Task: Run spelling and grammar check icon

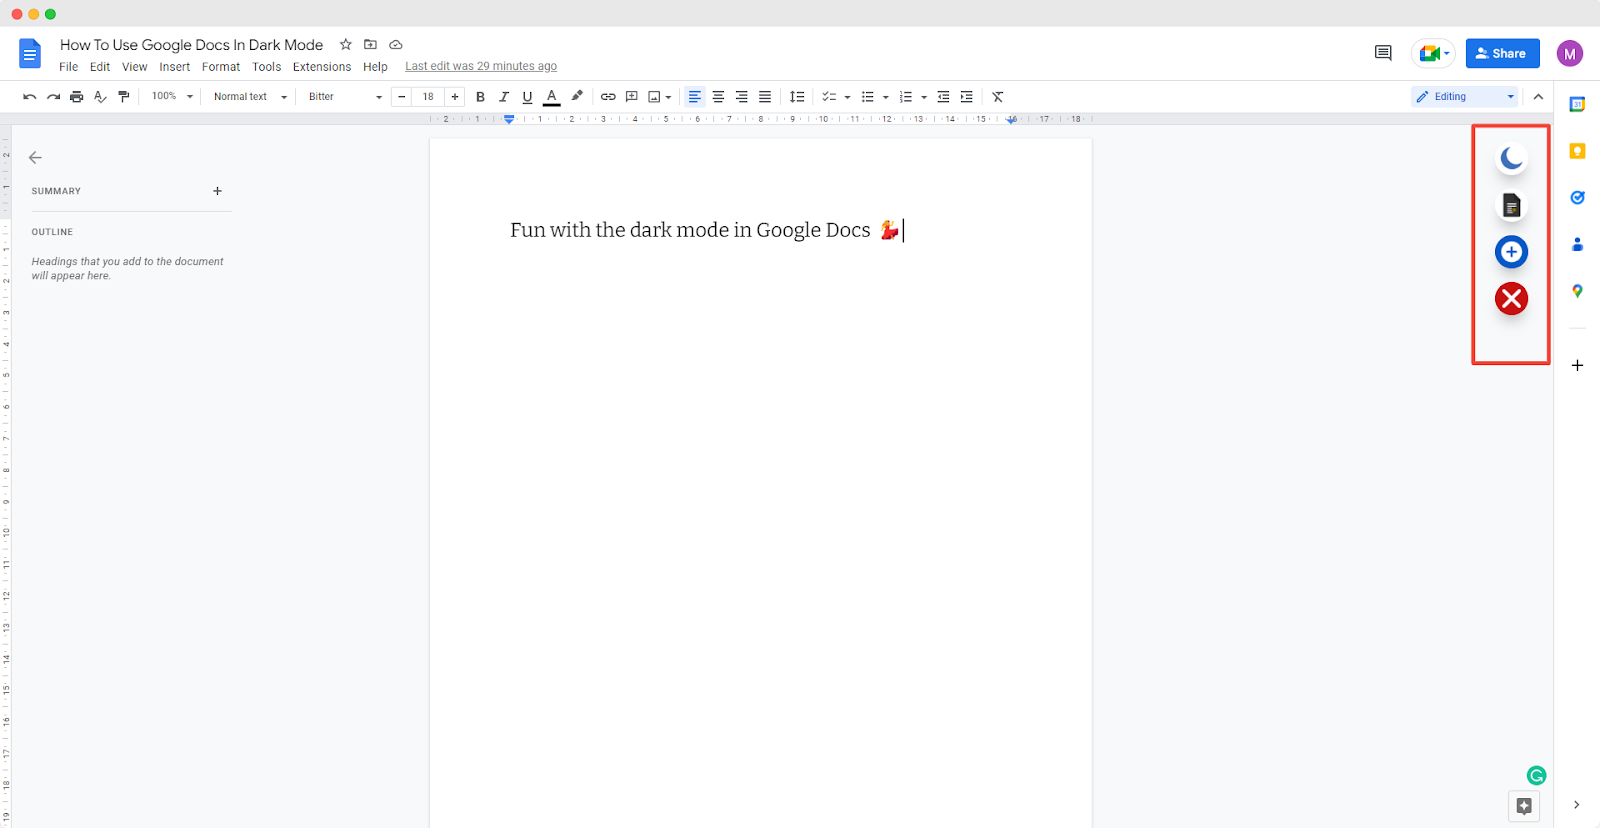Action: [100, 97]
